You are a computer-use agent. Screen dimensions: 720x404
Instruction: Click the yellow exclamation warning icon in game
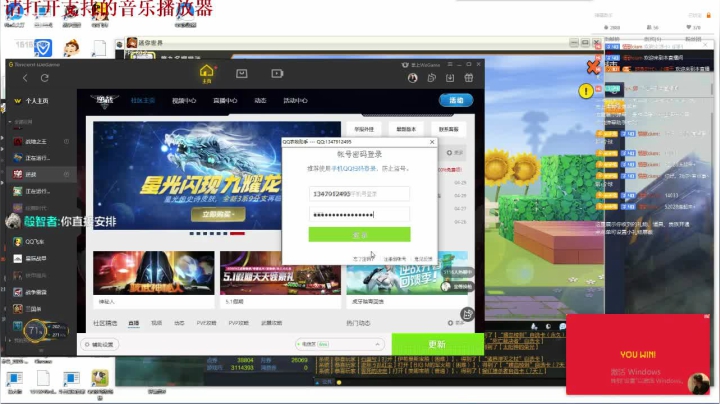click(x=585, y=91)
